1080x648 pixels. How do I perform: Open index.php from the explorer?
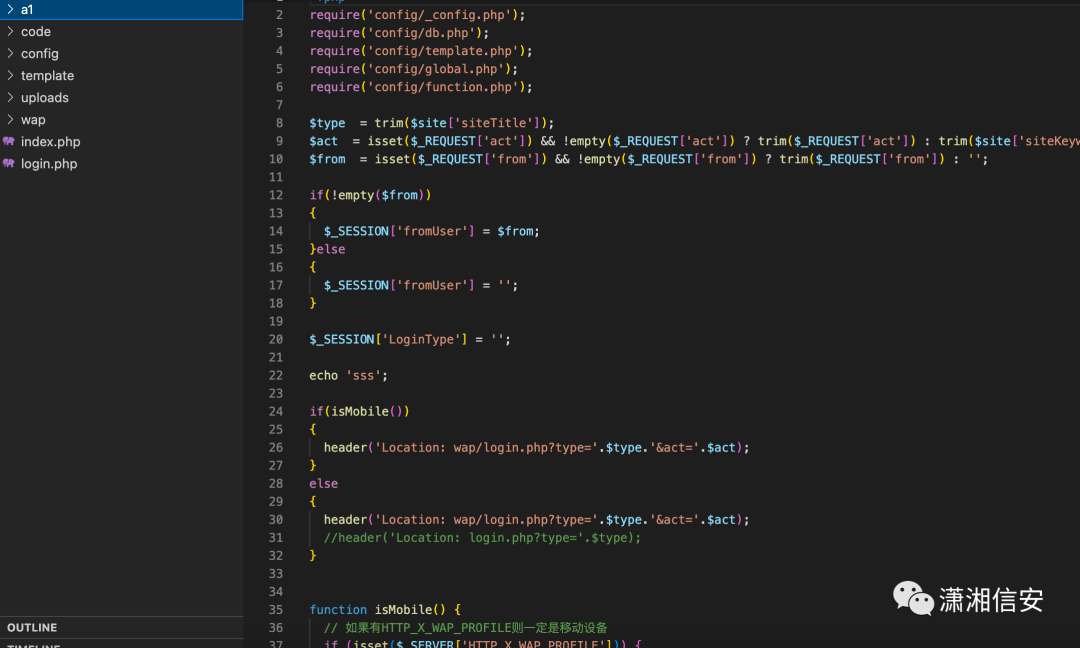tap(50, 142)
